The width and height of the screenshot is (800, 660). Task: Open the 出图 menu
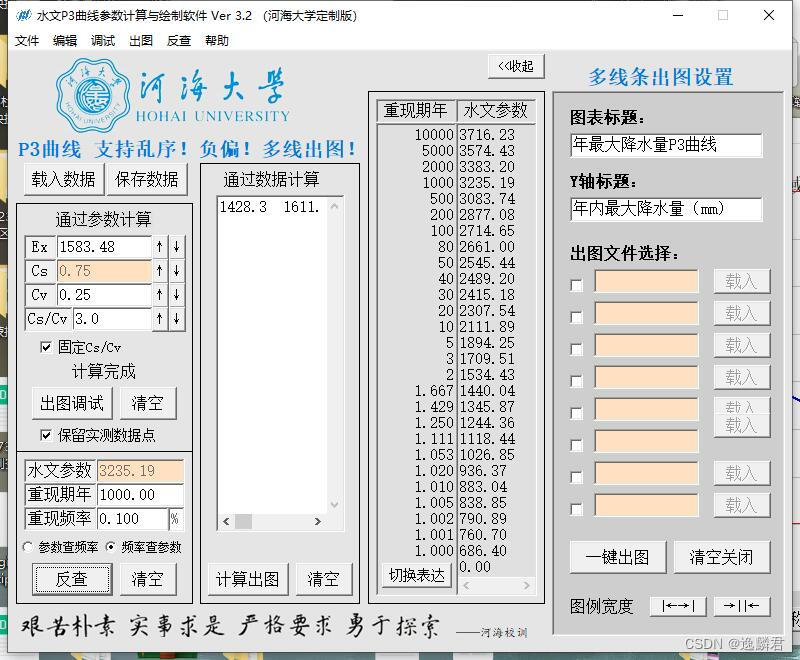140,41
